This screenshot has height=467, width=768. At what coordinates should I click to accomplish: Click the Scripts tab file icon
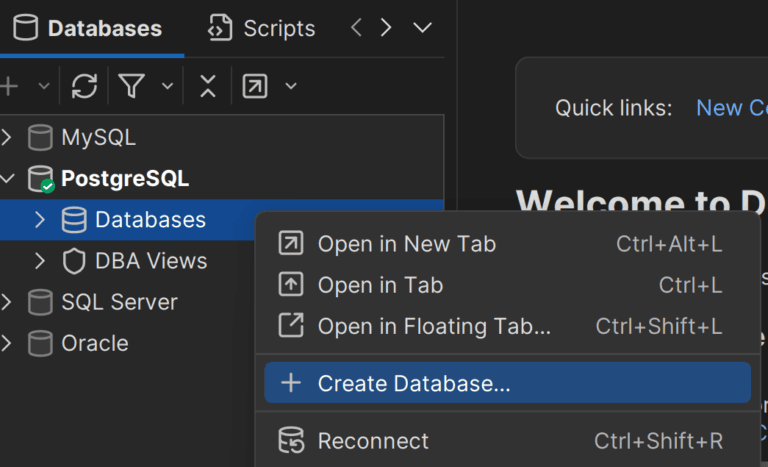[x=220, y=27]
